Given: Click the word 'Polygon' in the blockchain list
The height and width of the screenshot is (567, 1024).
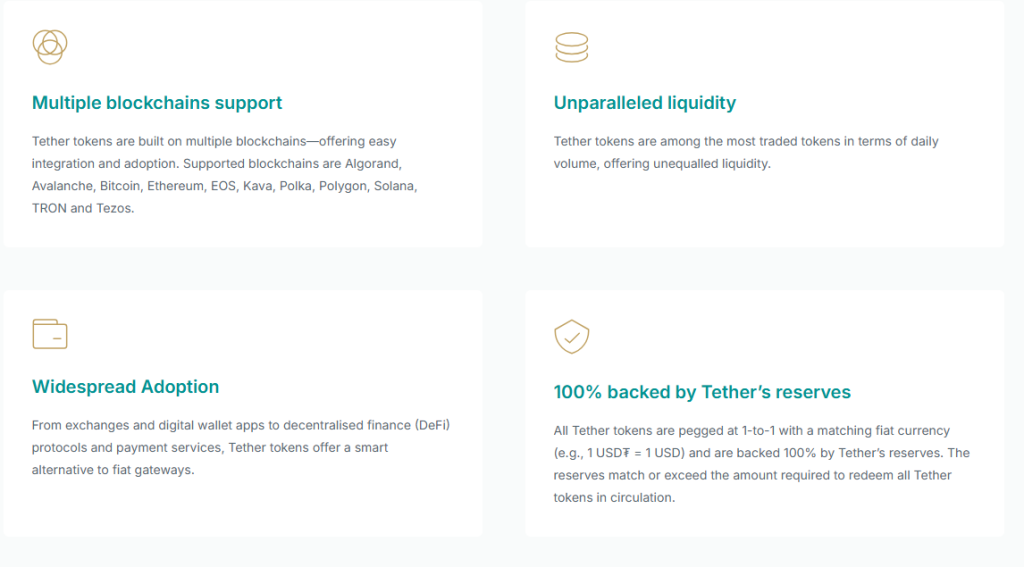Looking at the screenshot, I should tap(342, 186).
